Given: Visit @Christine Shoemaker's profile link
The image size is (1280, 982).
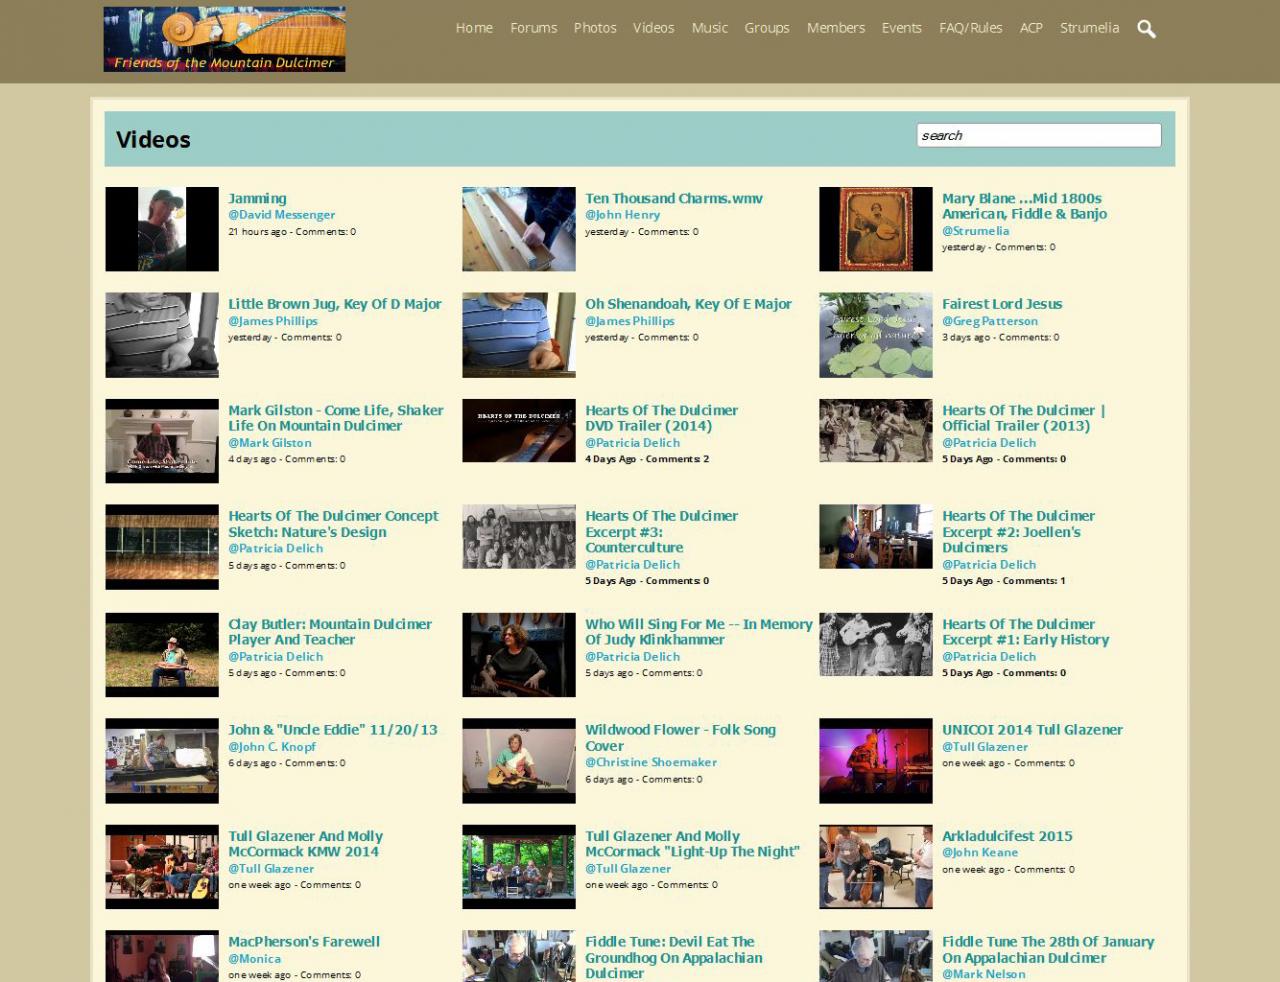Looking at the screenshot, I should 650,762.
